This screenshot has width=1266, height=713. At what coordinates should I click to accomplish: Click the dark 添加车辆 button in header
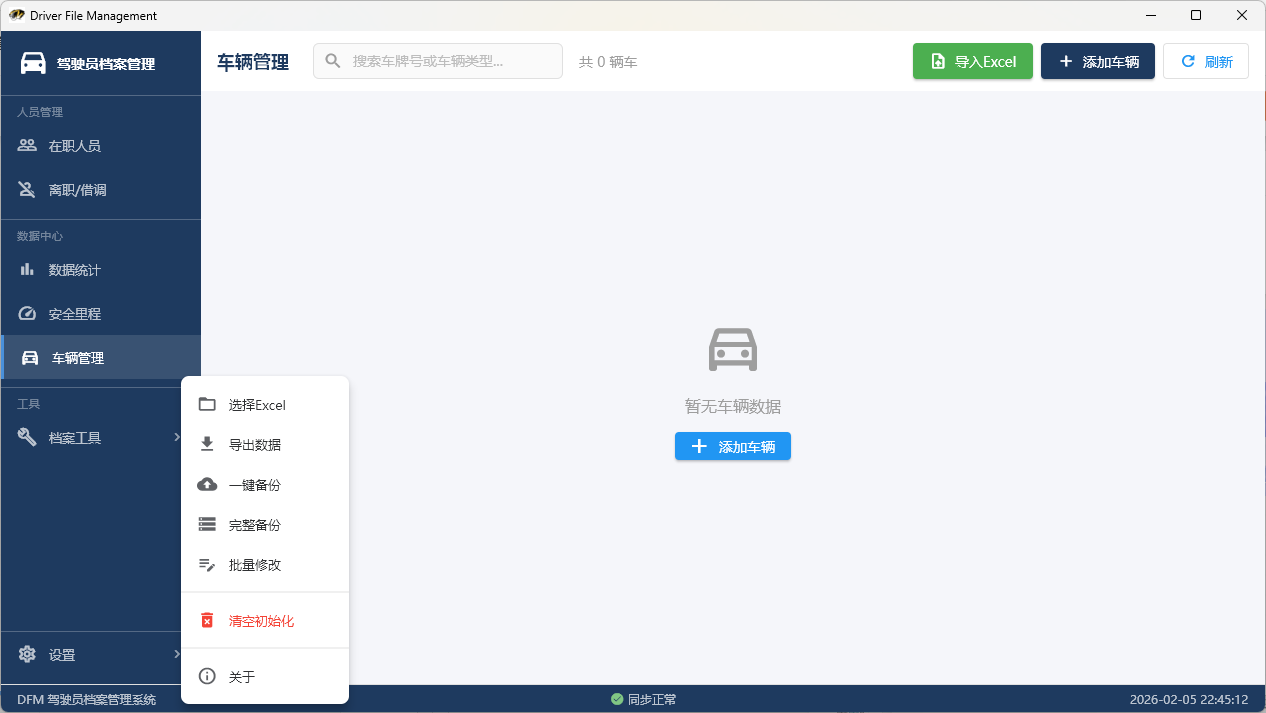(x=1097, y=61)
